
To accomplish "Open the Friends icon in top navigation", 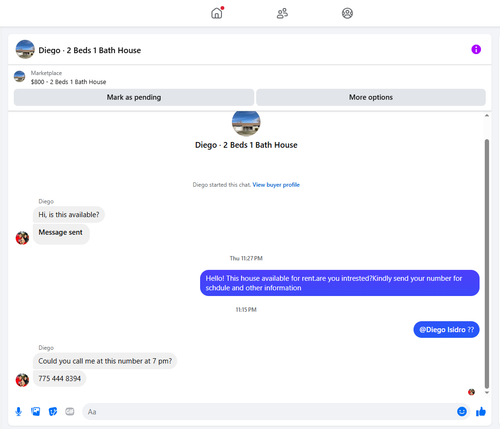I will tap(282, 13).
